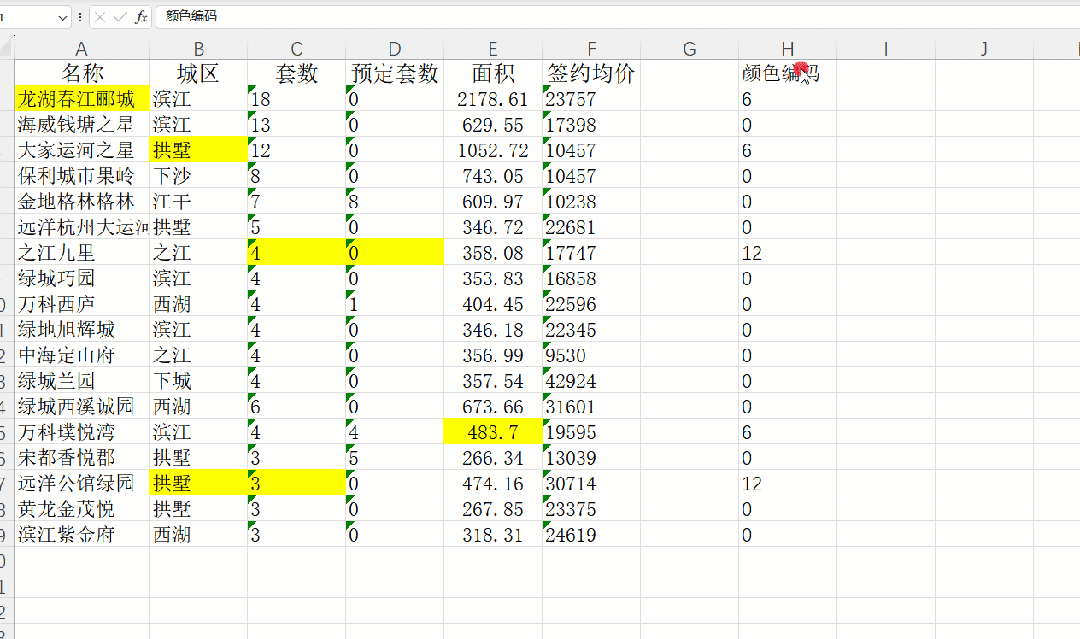Select price cell 30714
This screenshot has width=1080, height=639.
pyautogui.click(x=592, y=483)
